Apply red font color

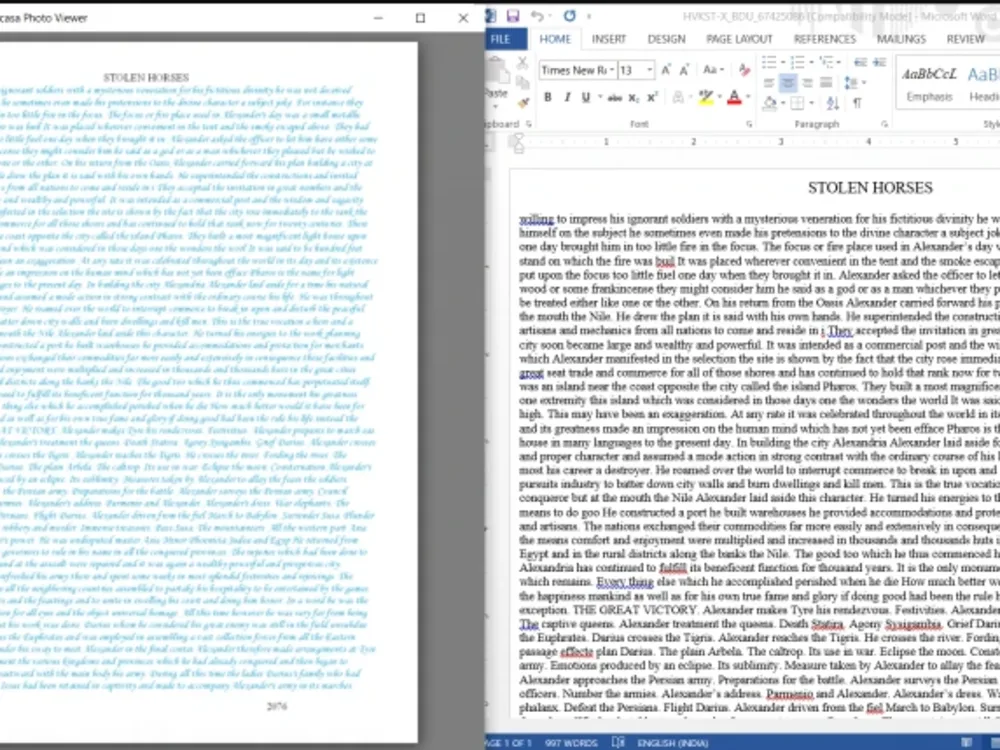tap(735, 98)
